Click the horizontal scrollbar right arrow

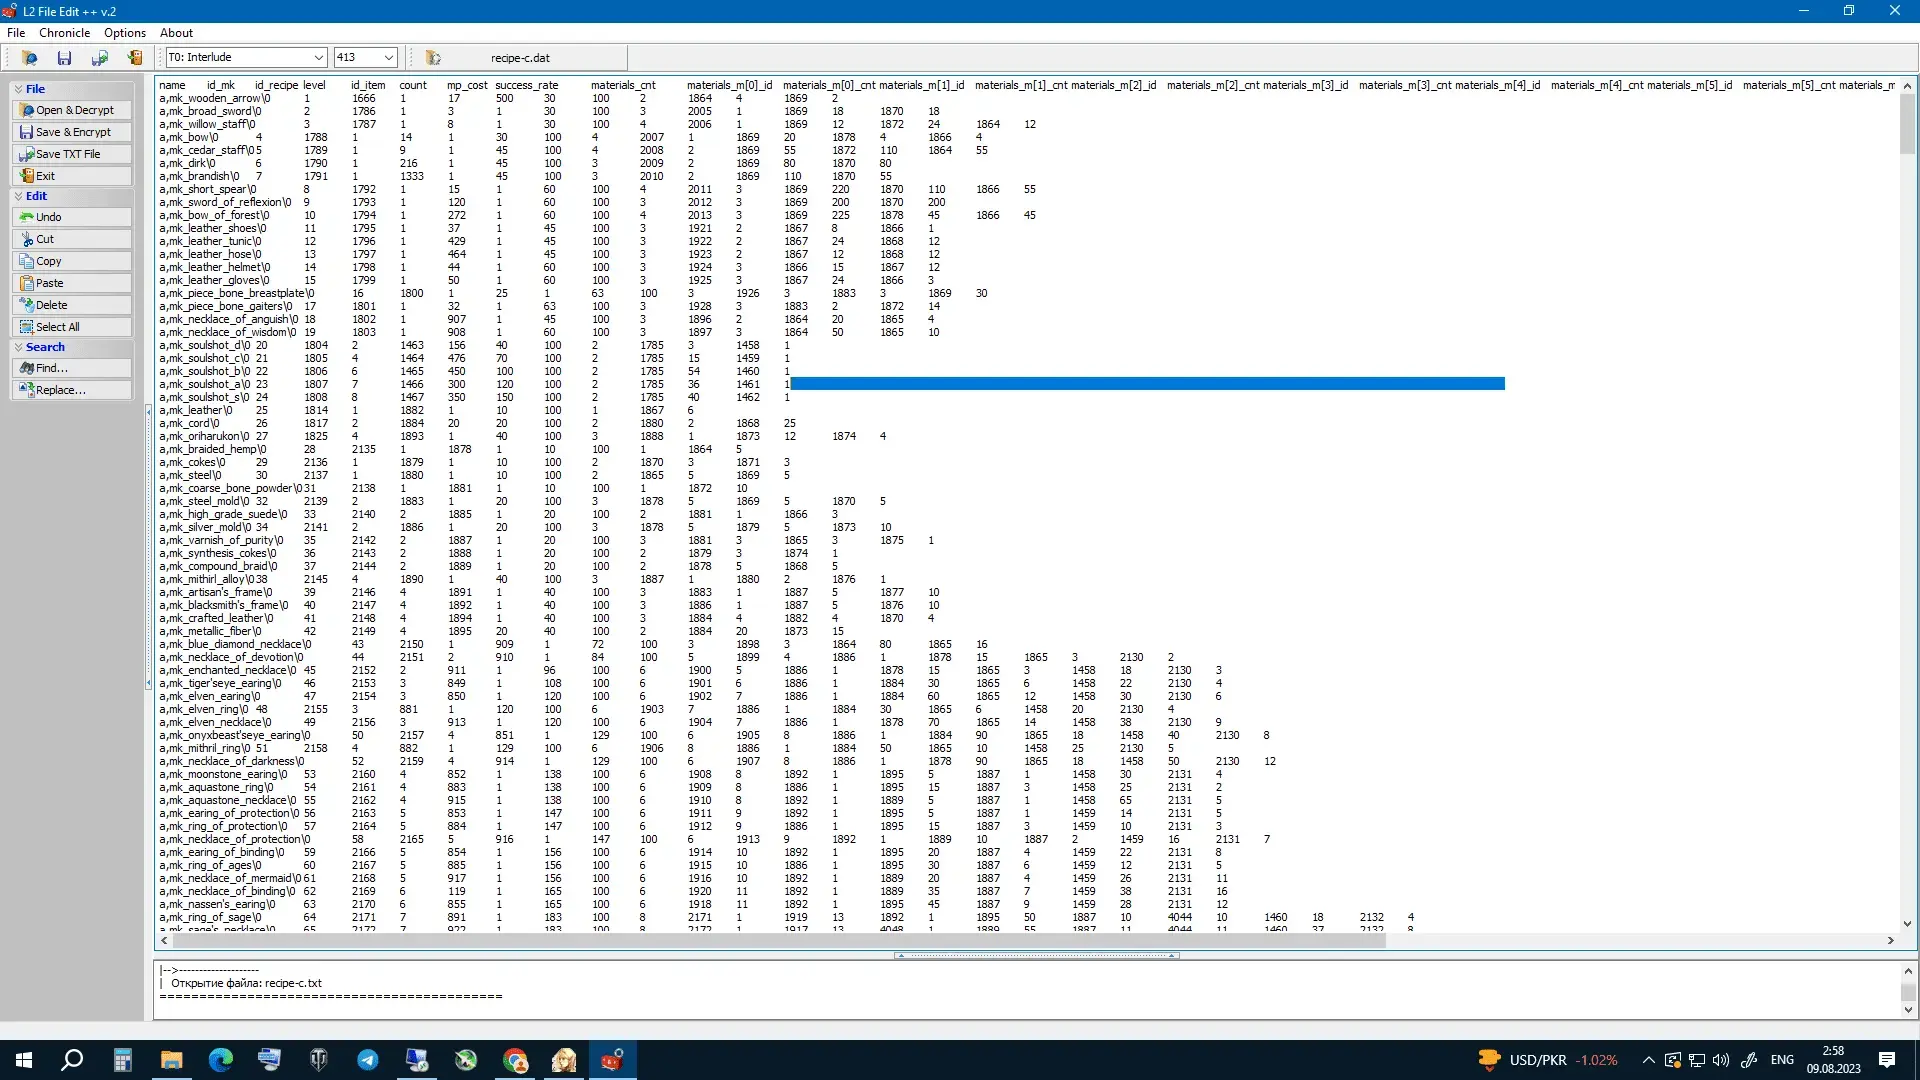[x=1890, y=941]
